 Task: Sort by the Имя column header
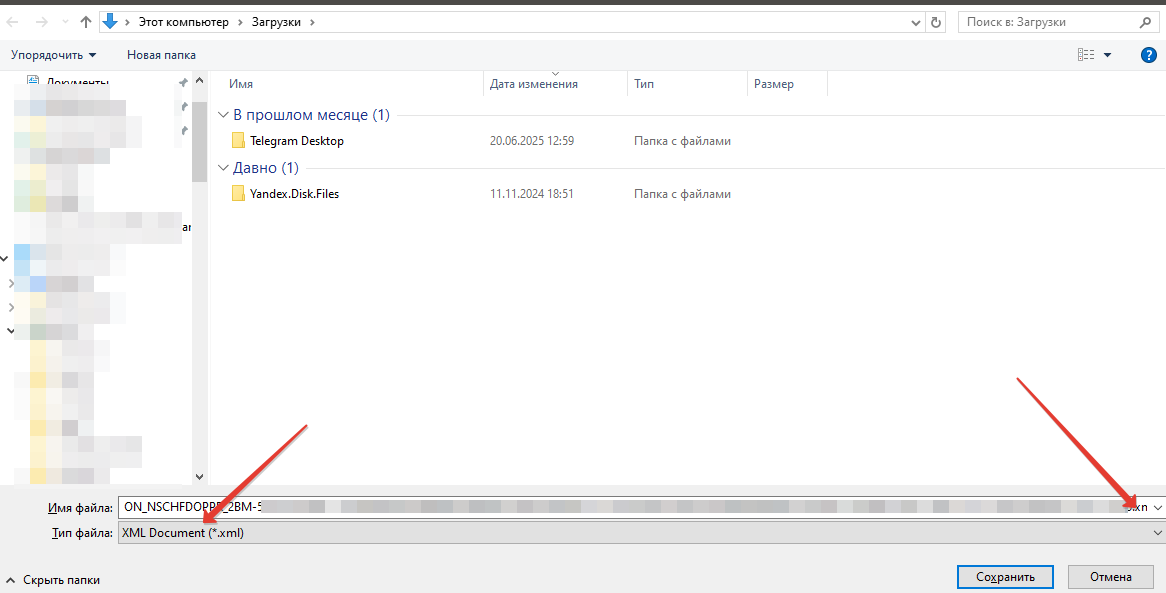tap(241, 84)
